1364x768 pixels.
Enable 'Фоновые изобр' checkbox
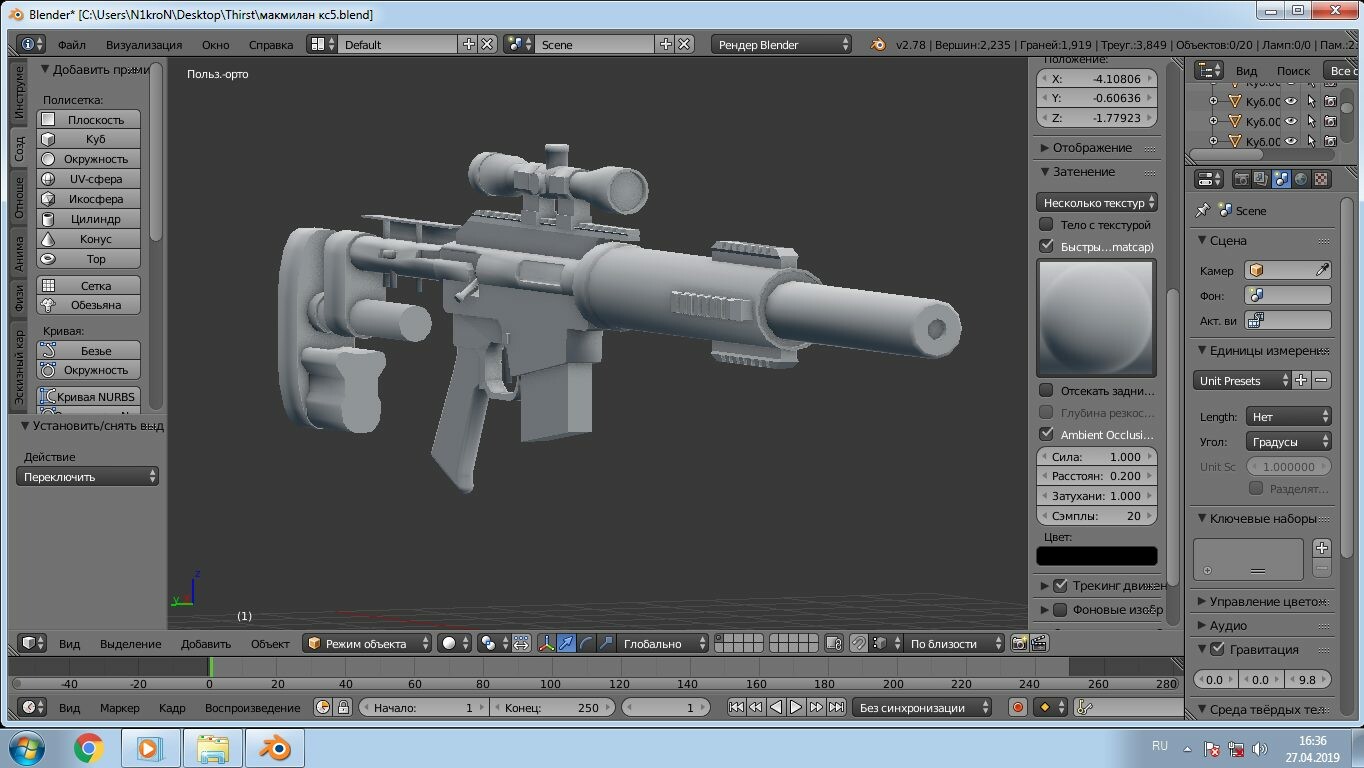point(1060,609)
